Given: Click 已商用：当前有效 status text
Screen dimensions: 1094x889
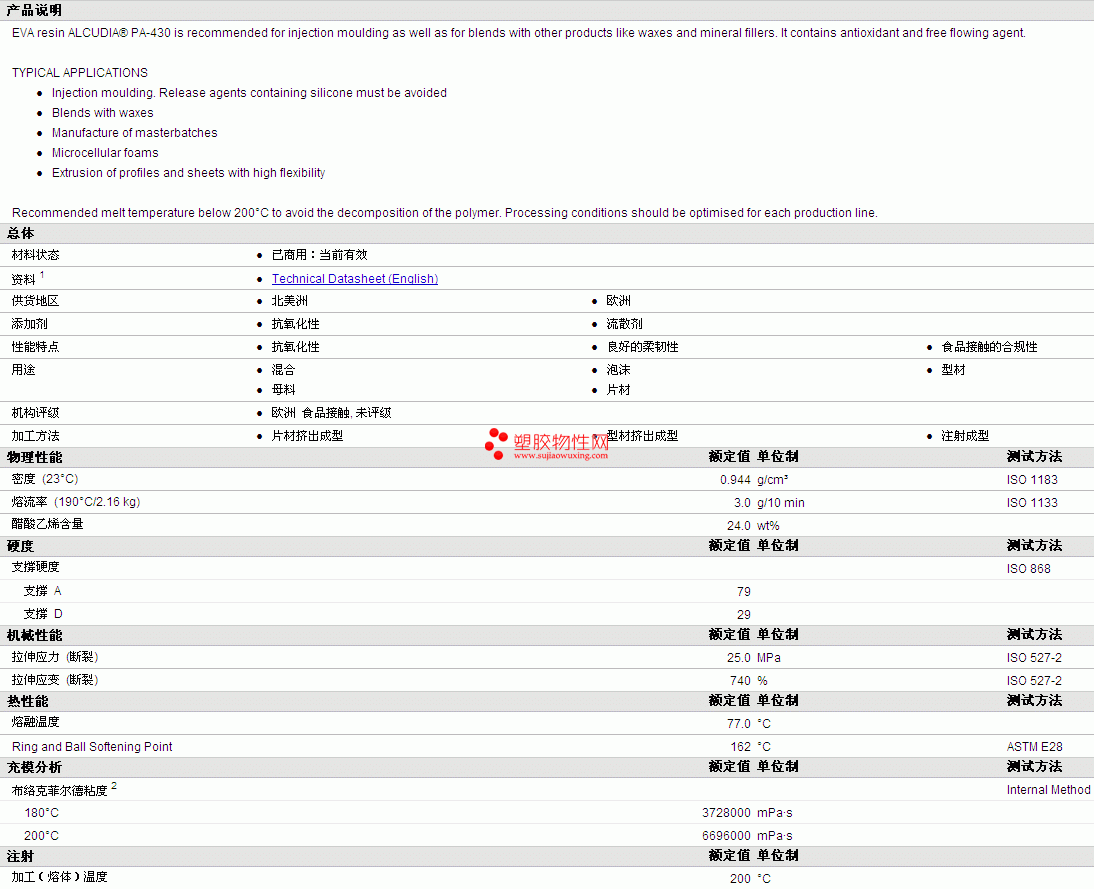Looking at the screenshot, I should (320, 255).
